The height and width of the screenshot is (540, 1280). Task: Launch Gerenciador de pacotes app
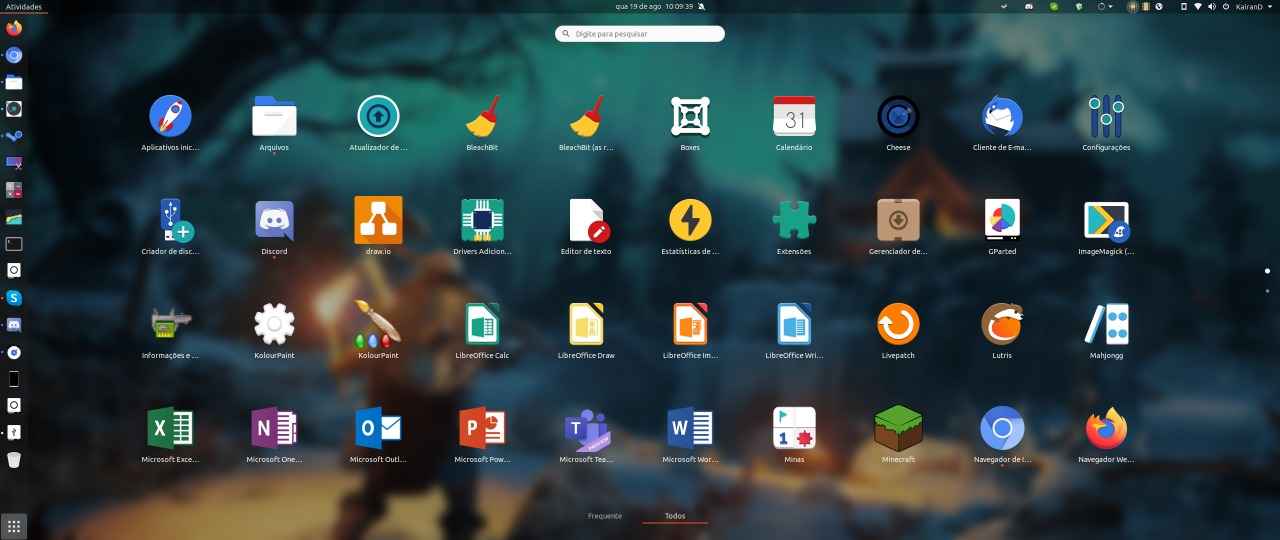click(898, 220)
